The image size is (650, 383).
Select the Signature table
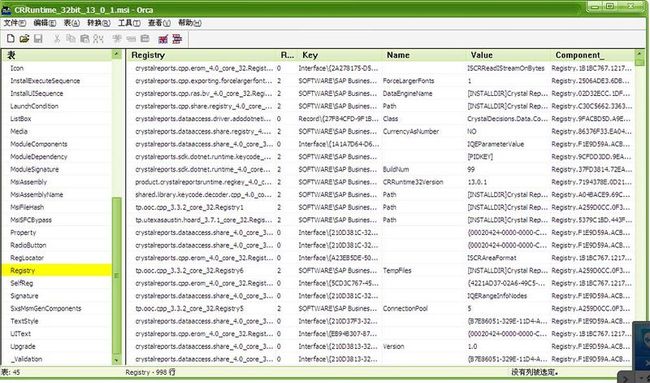pos(24,296)
